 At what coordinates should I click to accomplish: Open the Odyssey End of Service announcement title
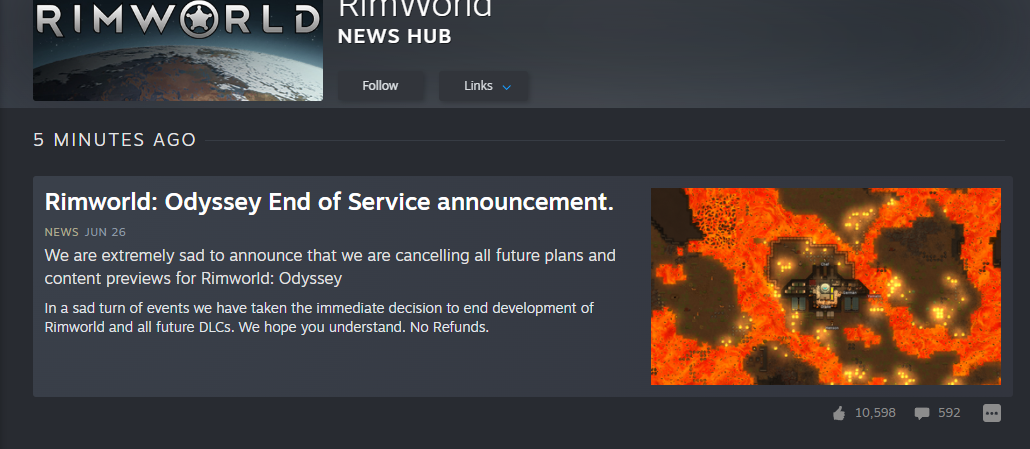[x=329, y=203]
